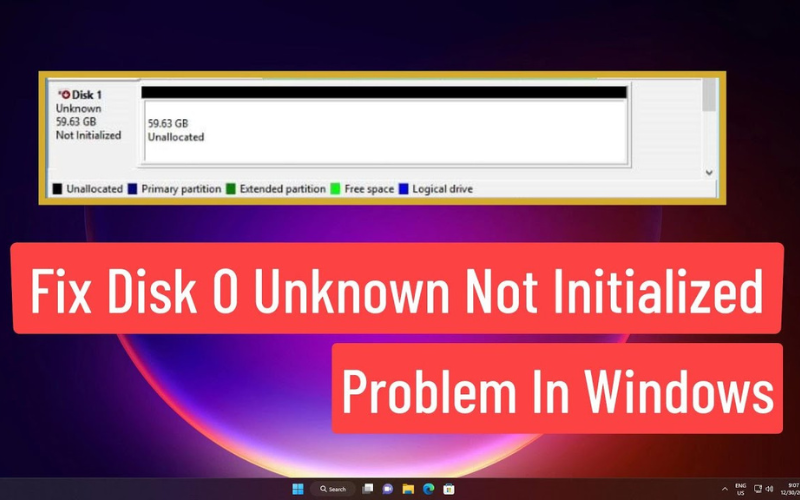800x500 pixels.
Task: Click the red Disk 1 error icon
Action: [66, 94]
